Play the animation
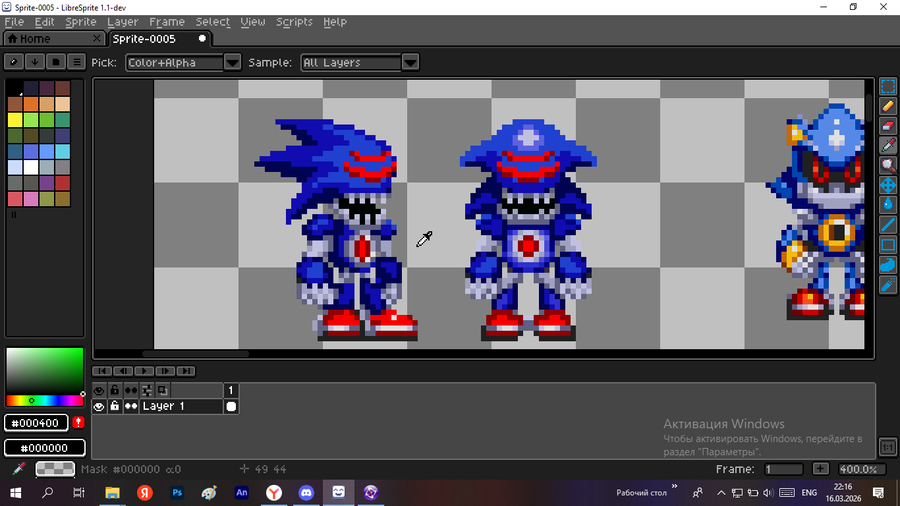 (x=144, y=371)
